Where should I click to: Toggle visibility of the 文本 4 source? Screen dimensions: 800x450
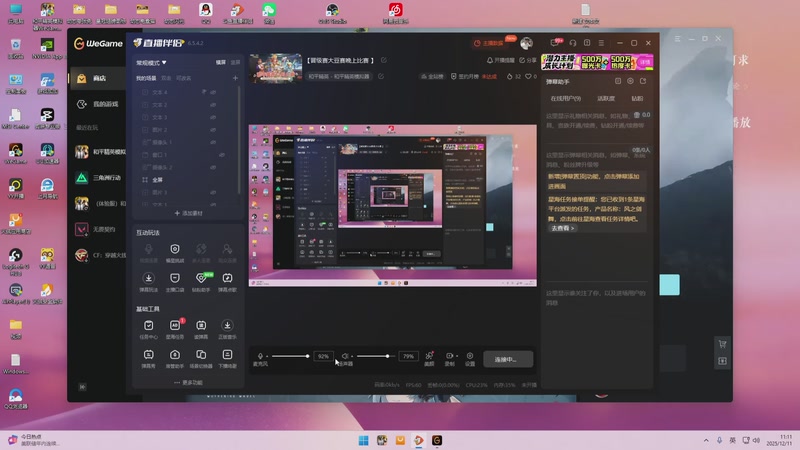point(213,92)
